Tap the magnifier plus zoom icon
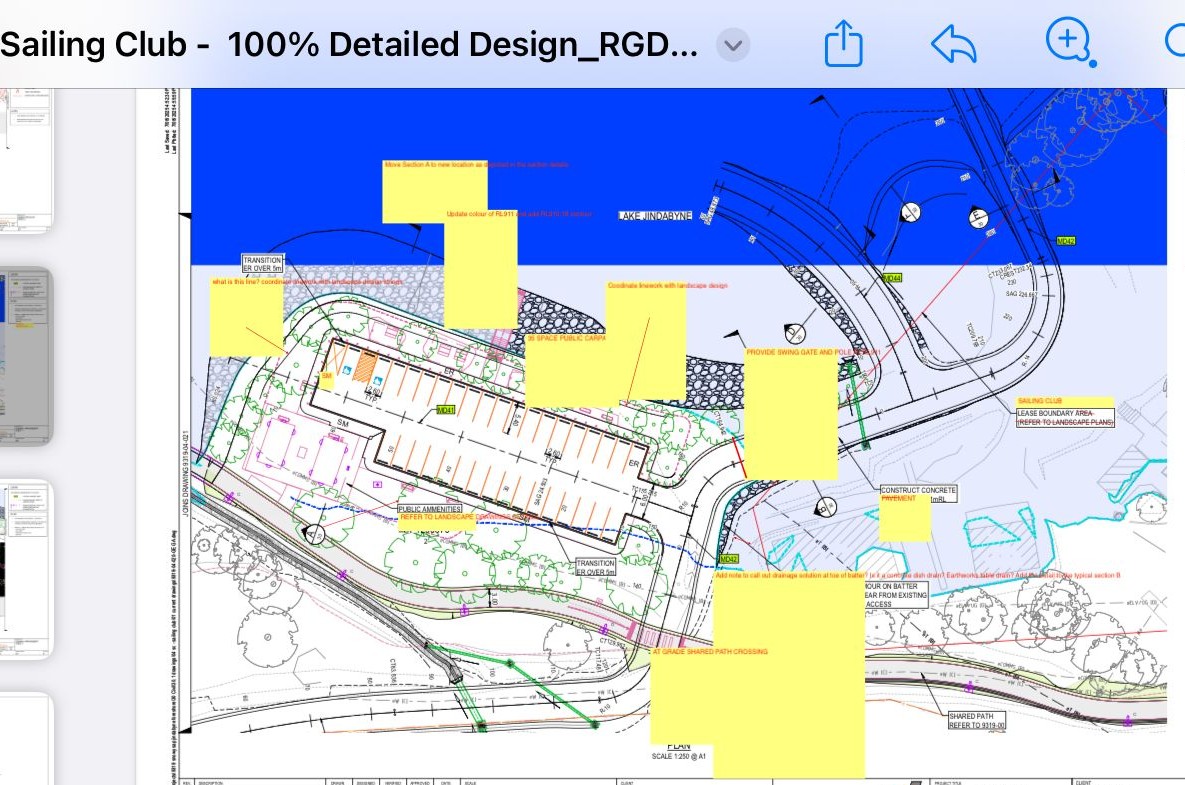 point(1067,42)
